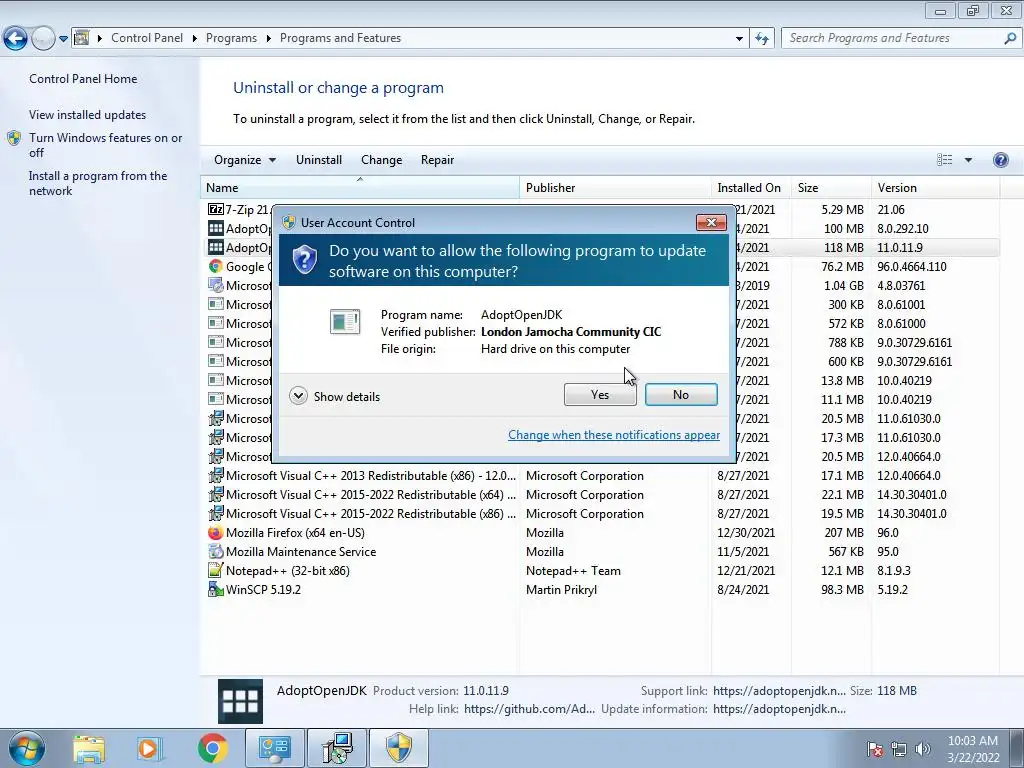Click the taskbar clock showing 10:03 AM
This screenshot has height=768, width=1024.
(x=973, y=748)
